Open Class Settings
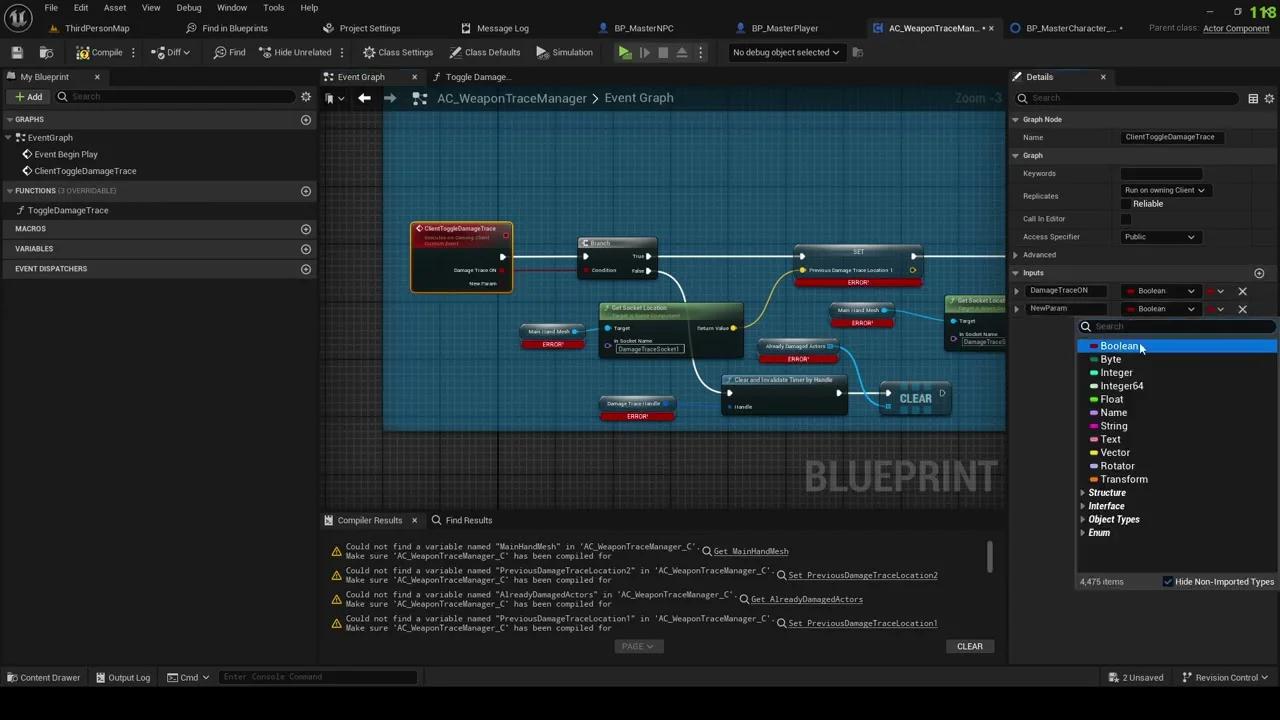1280x720 pixels. 398,52
